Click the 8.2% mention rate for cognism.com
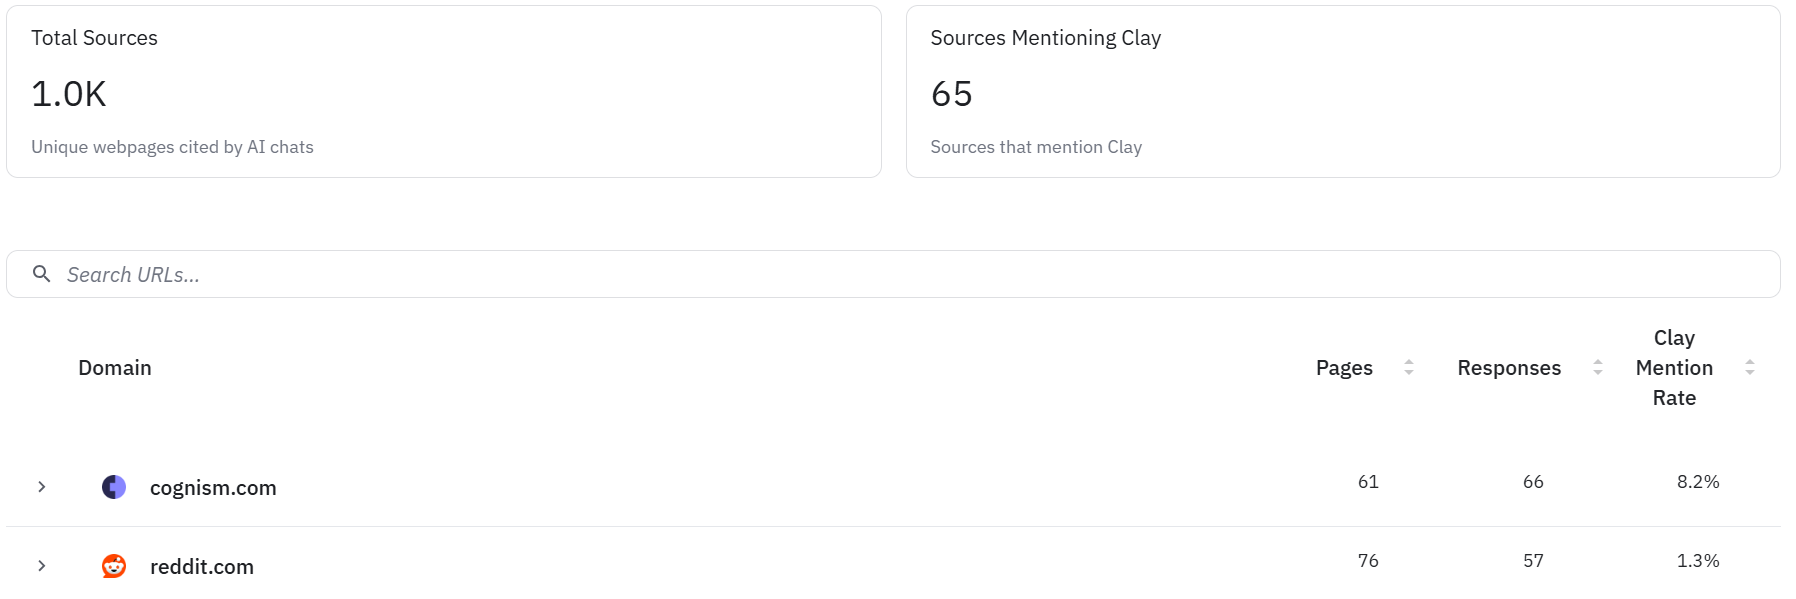 coord(1698,482)
